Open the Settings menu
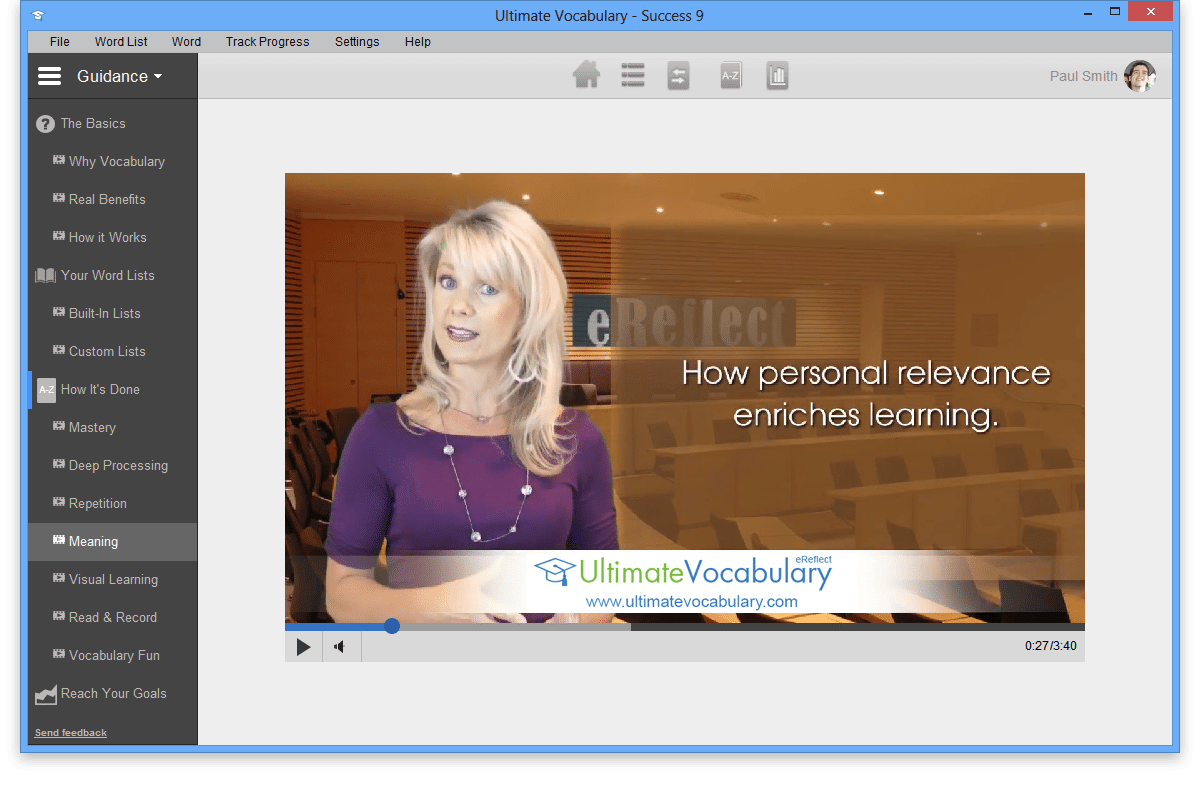This screenshot has width=1200, height=790. point(357,42)
